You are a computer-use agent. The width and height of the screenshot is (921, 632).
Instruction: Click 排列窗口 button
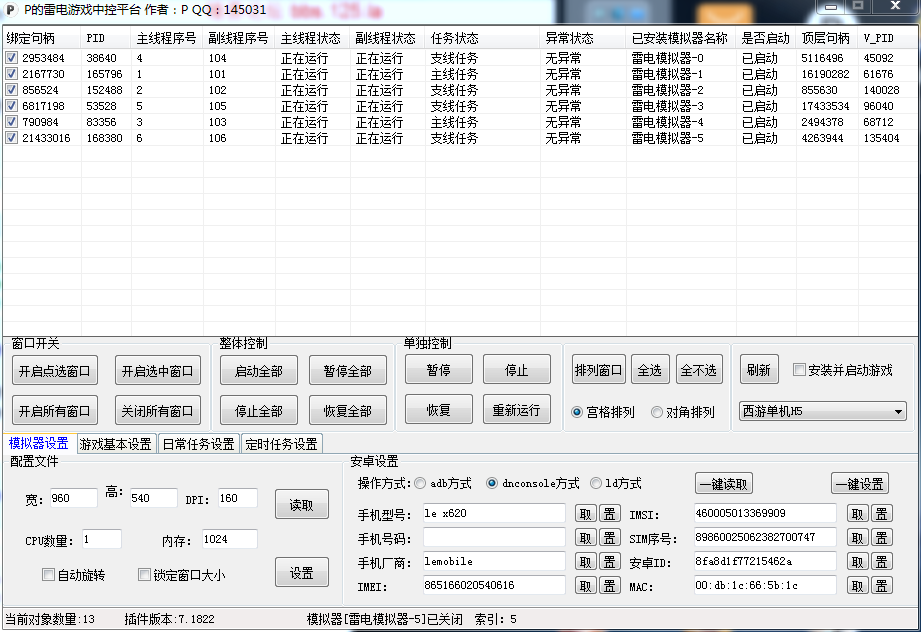pos(599,369)
